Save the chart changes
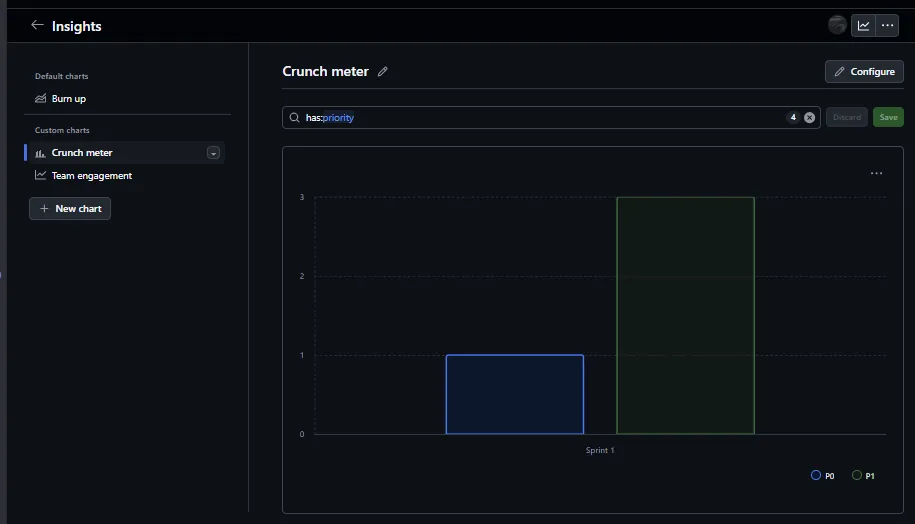Viewport: 915px width, 524px height. (x=887, y=118)
